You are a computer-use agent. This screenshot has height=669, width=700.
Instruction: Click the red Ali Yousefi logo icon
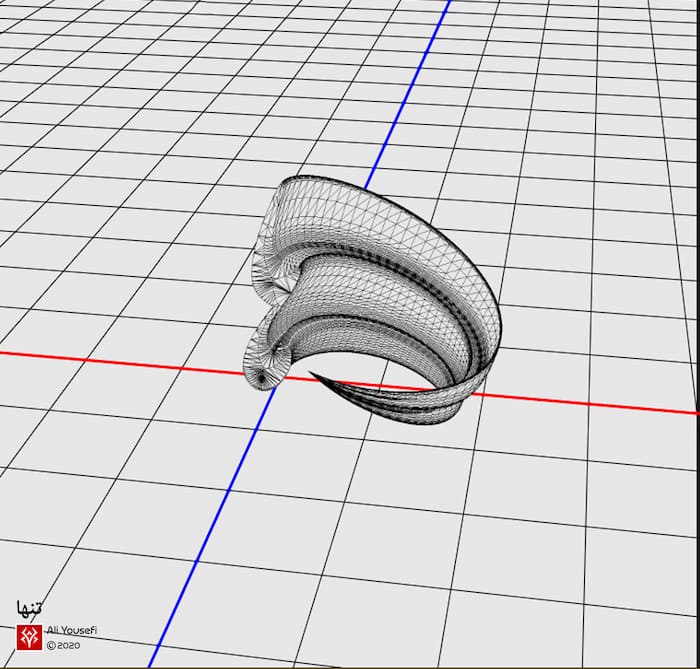click(29, 637)
